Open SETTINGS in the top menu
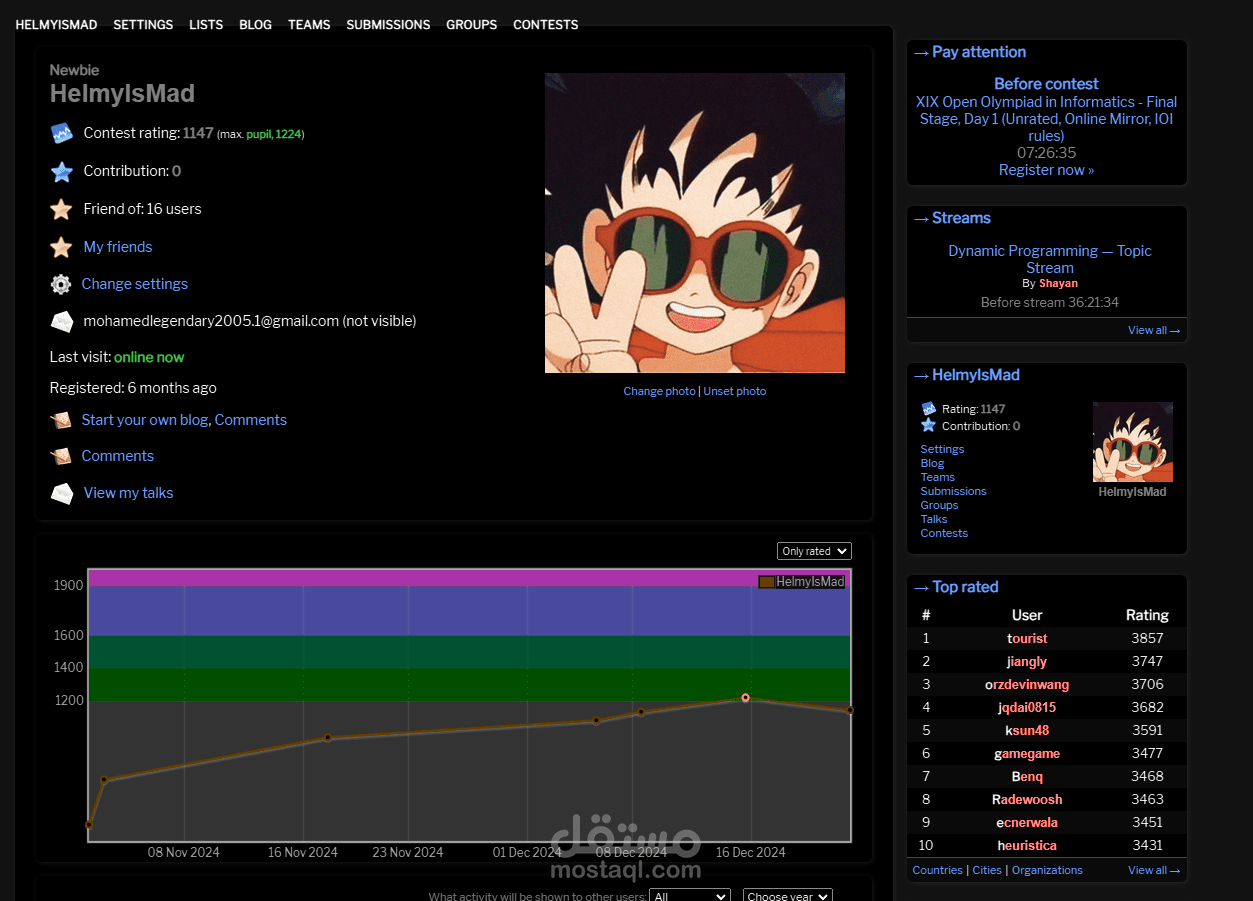The width and height of the screenshot is (1253, 901). click(x=143, y=25)
